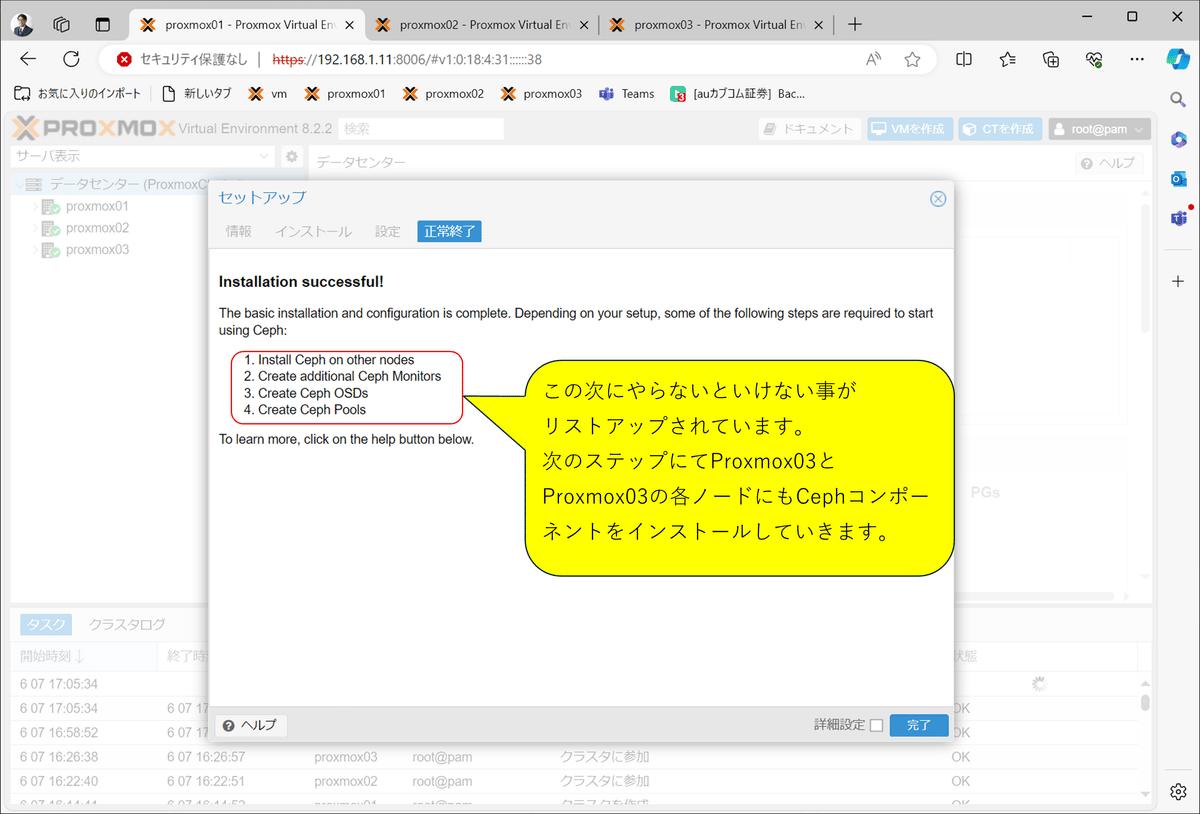
Task: Open the root@pam user dropdown
Action: pyautogui.click(x=1099, y=129)
